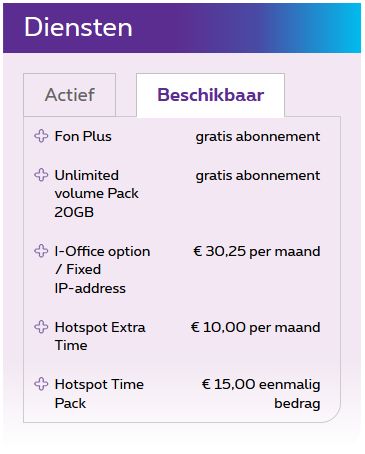Select the Beschikbaar tab
This screenshot has height=454, width=365.
[210, 95]
